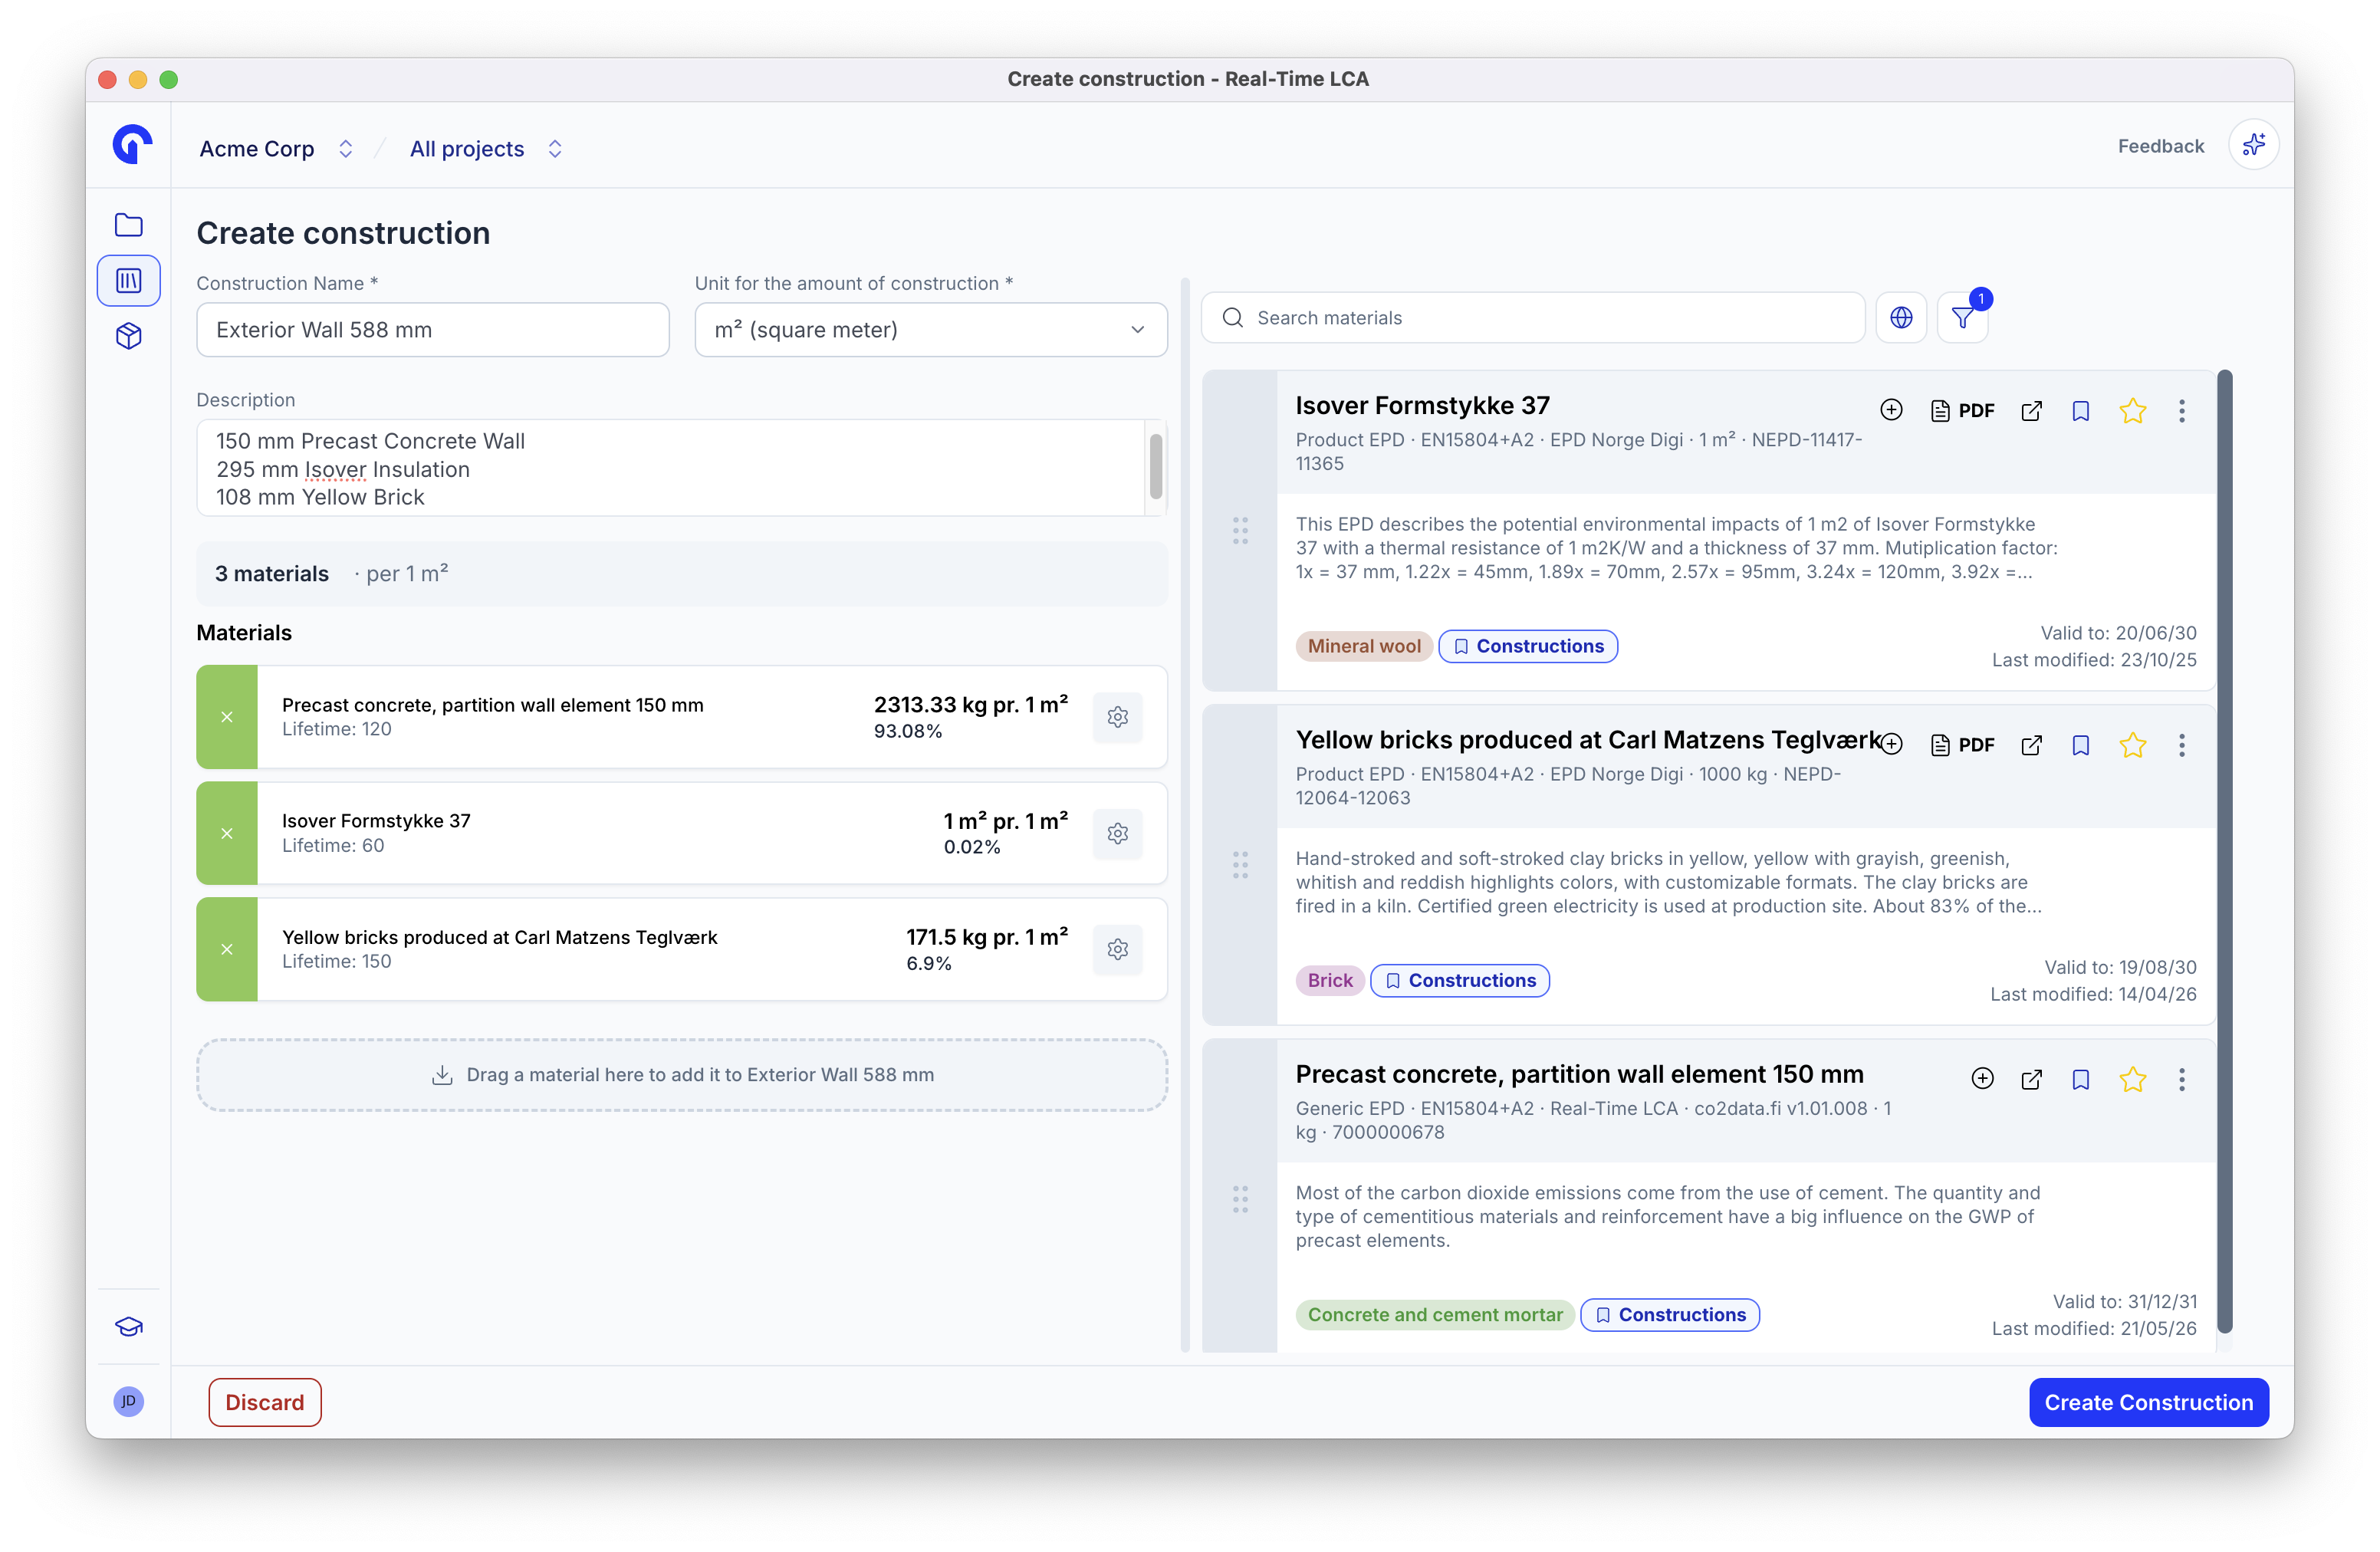The image size is (2380, 1552).
Task: Click the Search materials field
Action: click(1534, 317)
